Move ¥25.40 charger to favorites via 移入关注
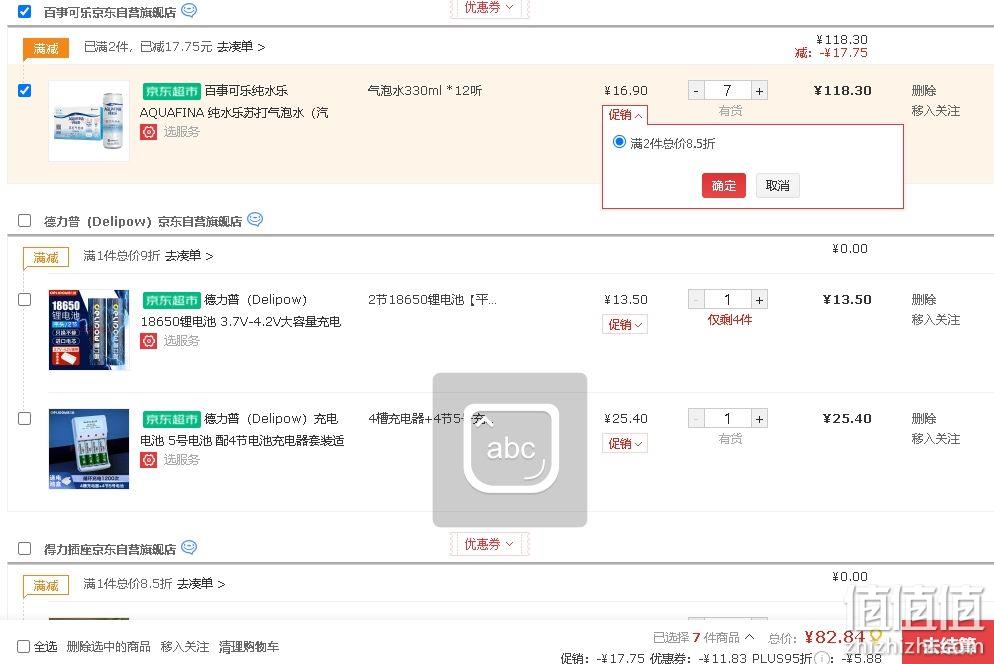Image resolution: width=994 pixels, height=664 pixels. (x=936, y=439)
